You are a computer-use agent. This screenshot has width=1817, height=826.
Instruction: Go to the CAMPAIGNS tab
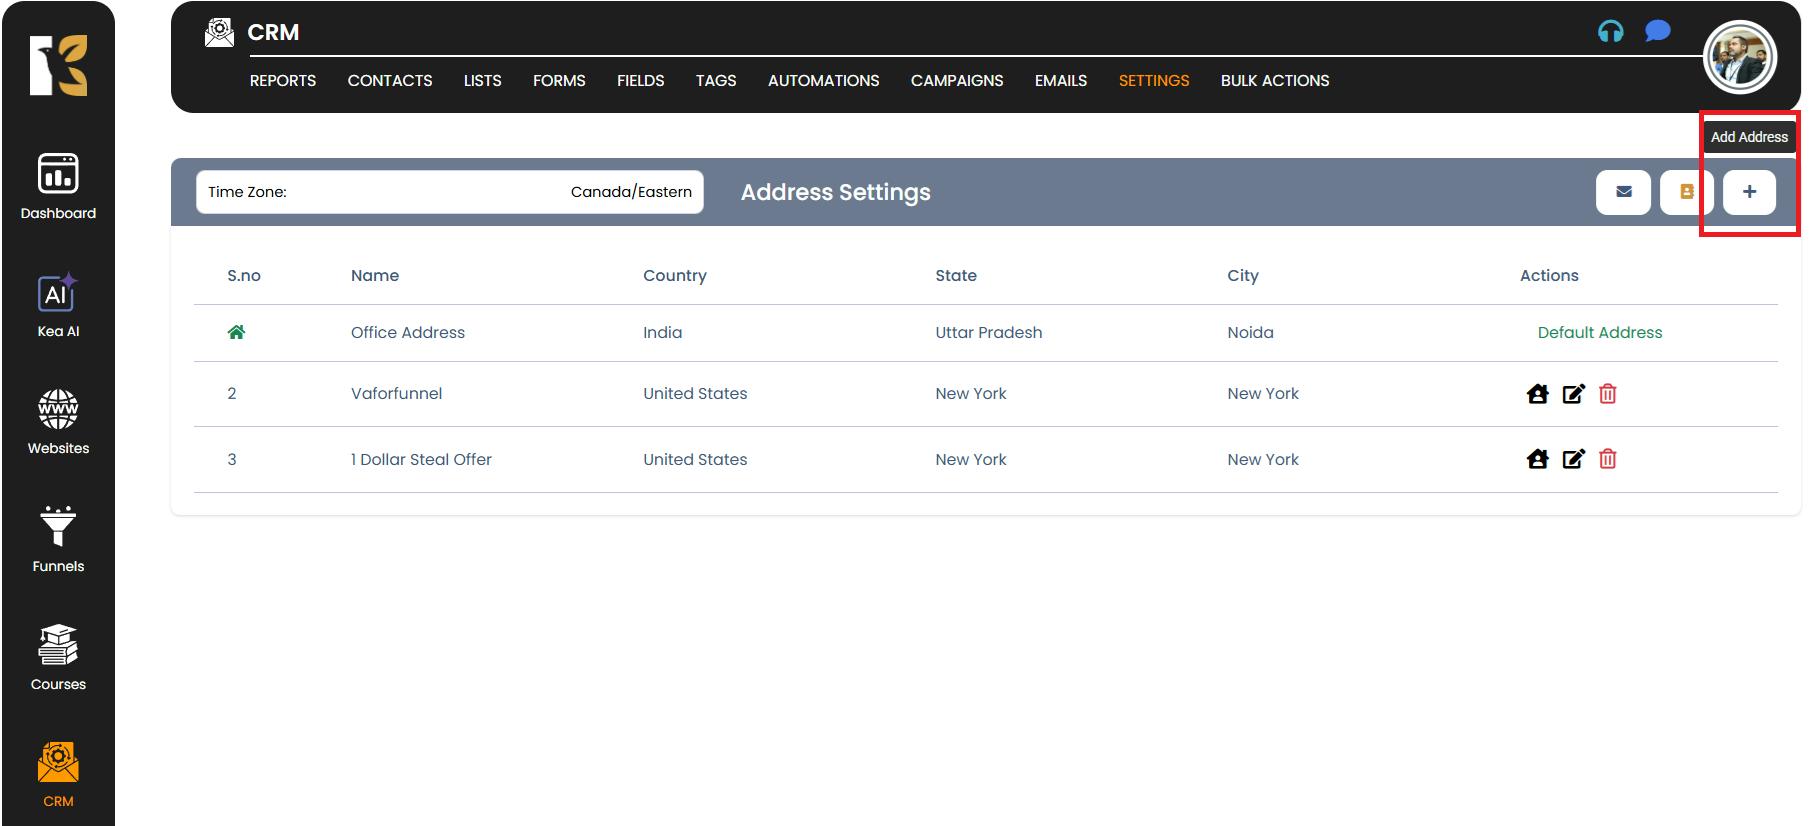click(x=956, y=81)
